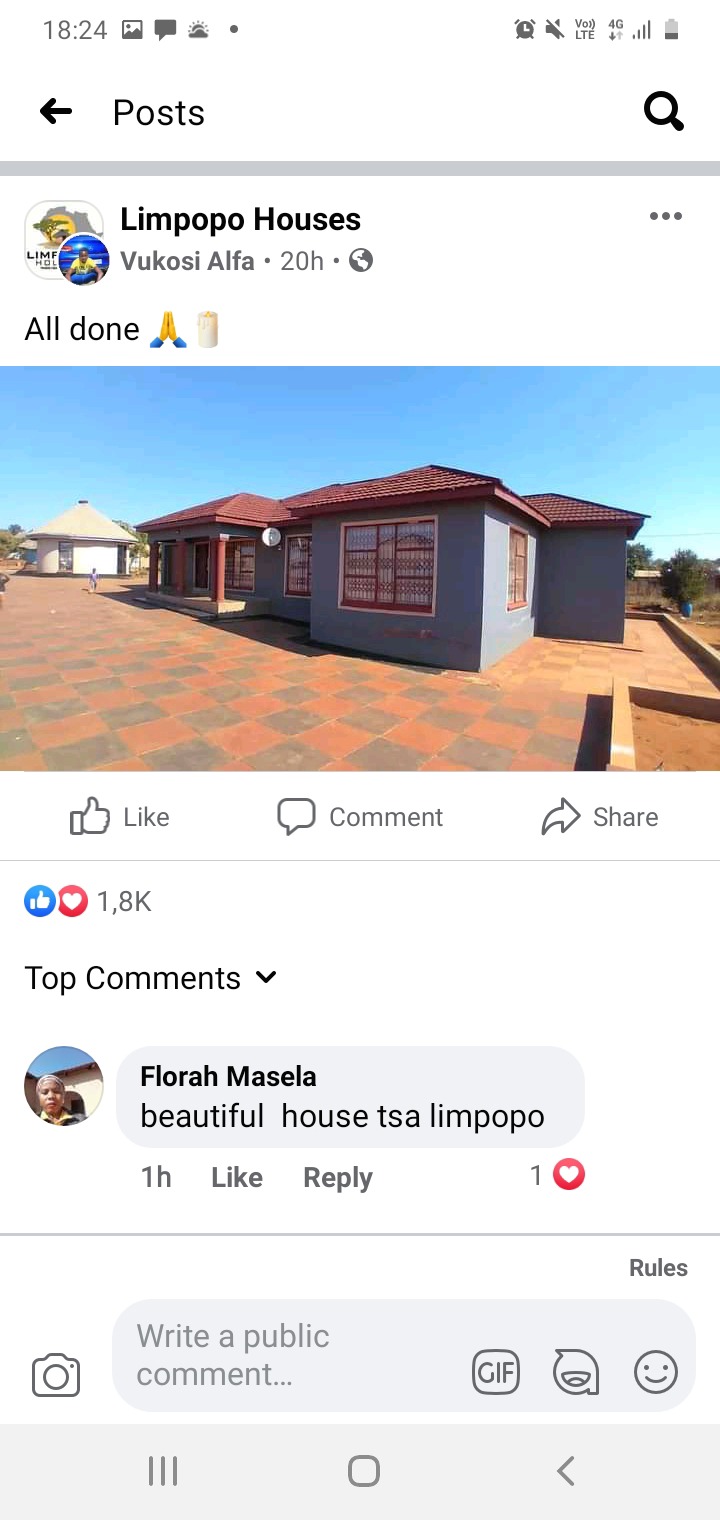Screen dimensions: 720x1520
Task: Tap the globe public privacy icon
Action: (x=361, y=261)
